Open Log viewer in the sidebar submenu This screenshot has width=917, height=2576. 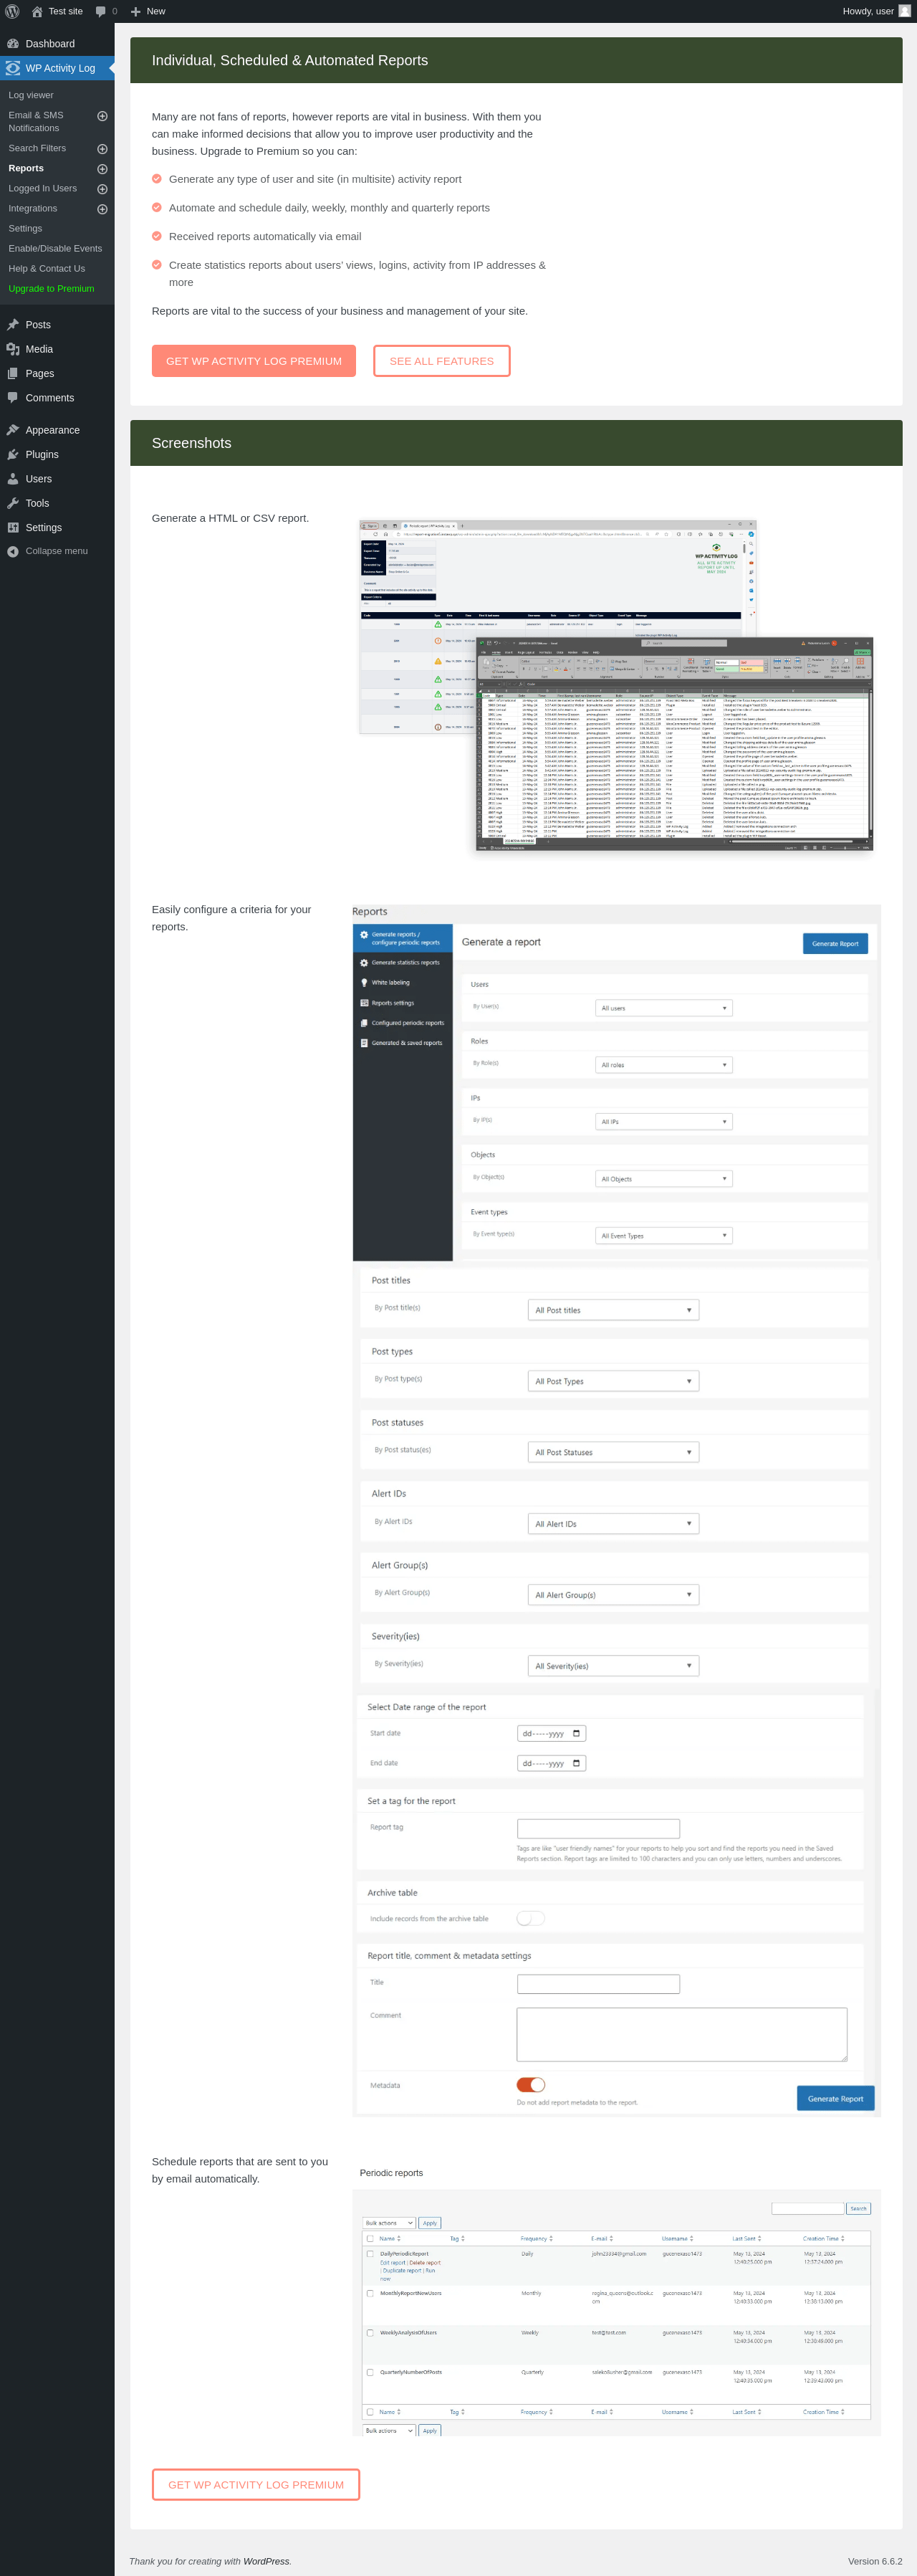[x=31, y=95]
